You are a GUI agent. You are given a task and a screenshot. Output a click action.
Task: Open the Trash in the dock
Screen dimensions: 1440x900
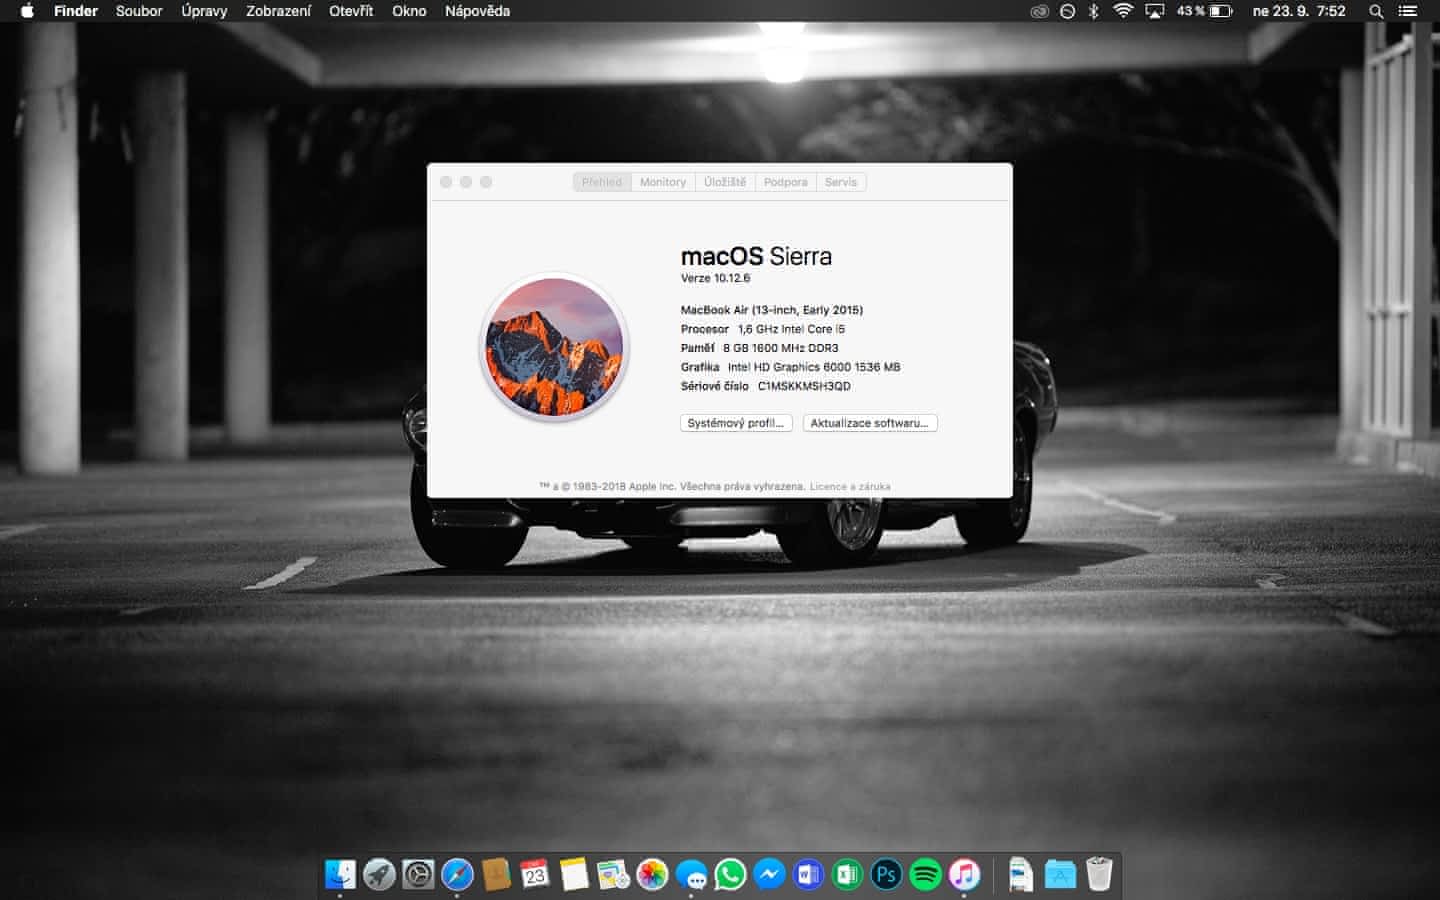1098,875
